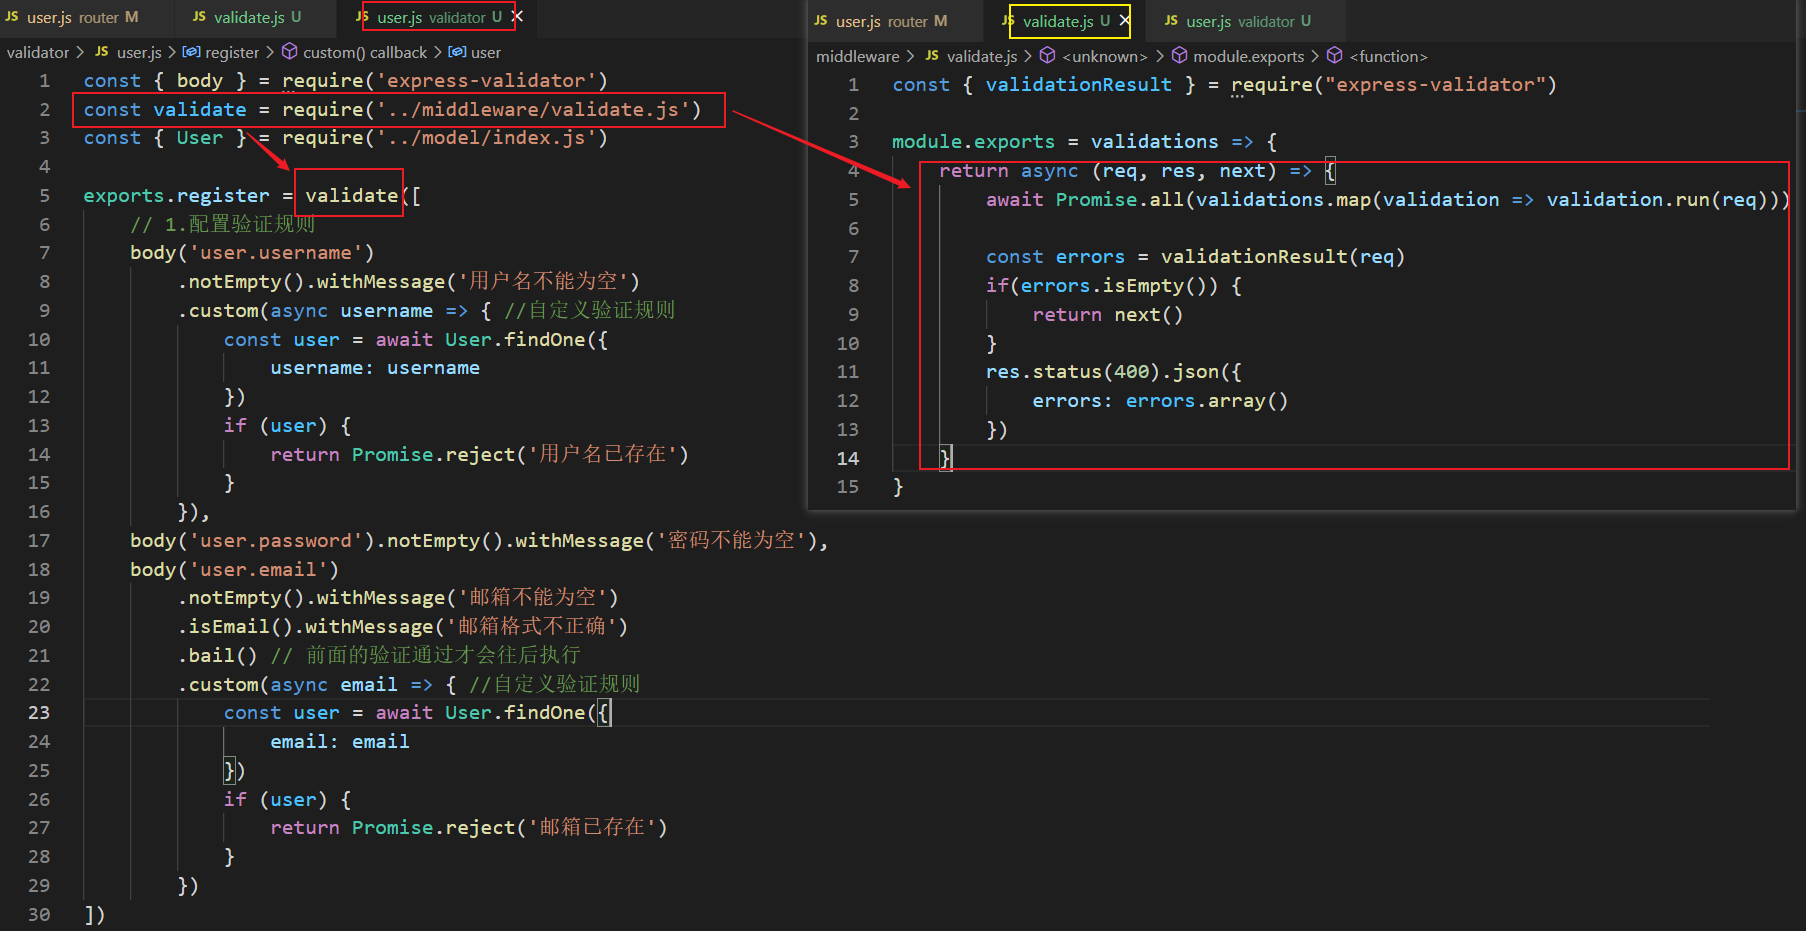Open user.js breadcrumb in left editor
The height and width of the screenshot is (931, 1806).
[x=139, y=52]
